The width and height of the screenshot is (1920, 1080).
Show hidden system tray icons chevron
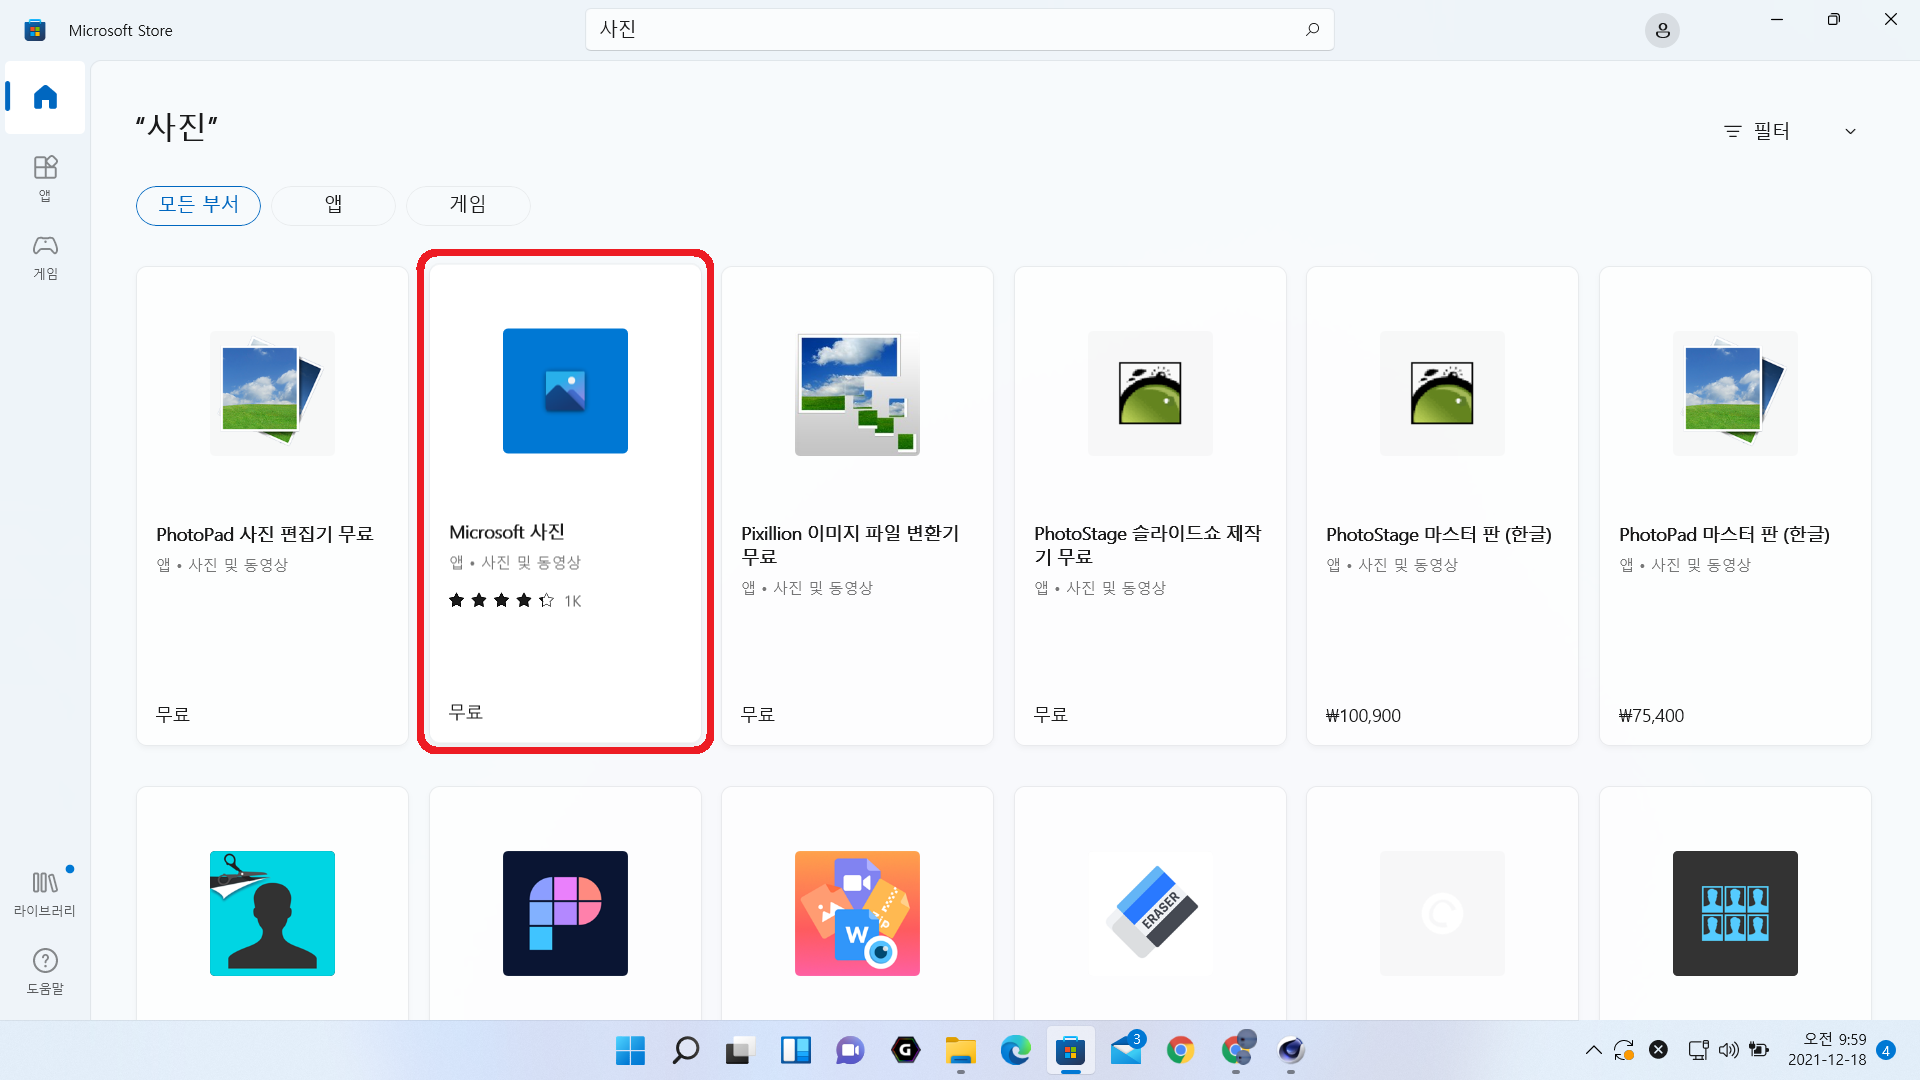click(1593, 1050)
